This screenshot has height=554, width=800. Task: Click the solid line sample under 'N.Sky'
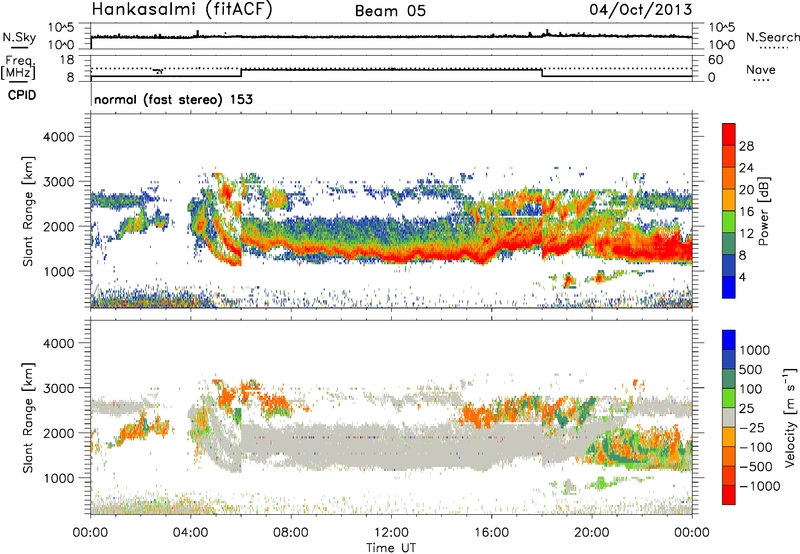(19, 48)
